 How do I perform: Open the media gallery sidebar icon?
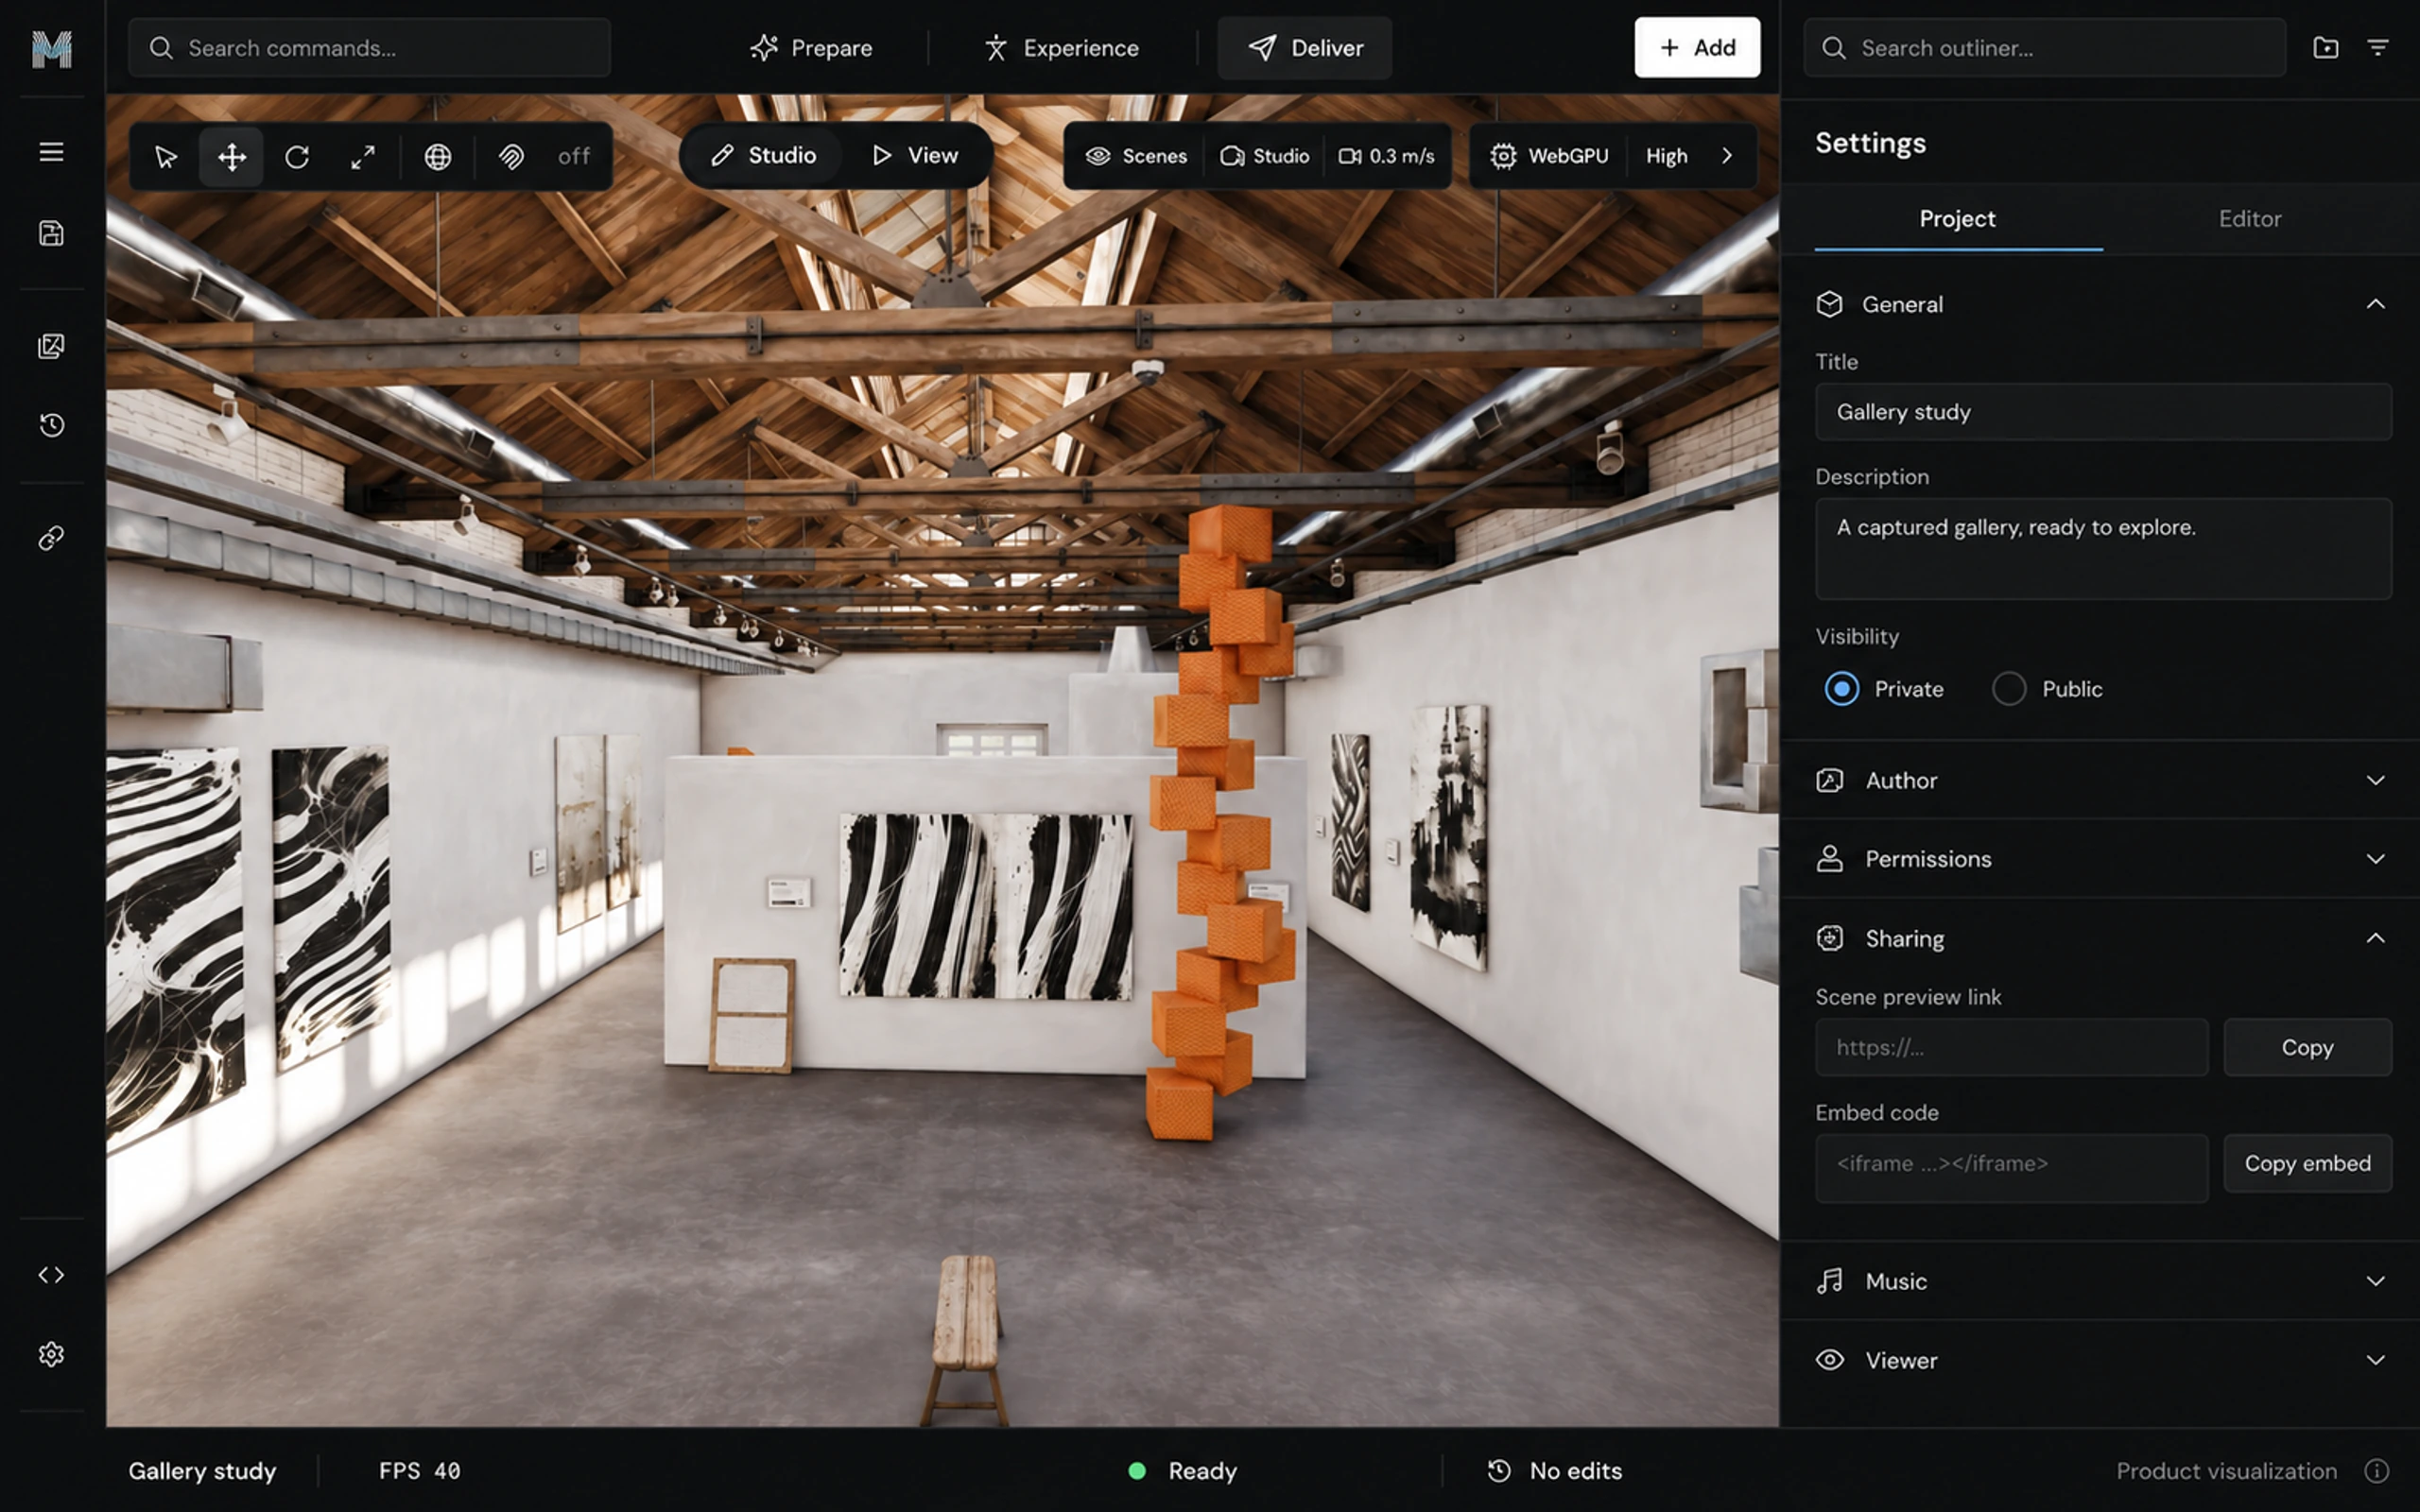[51, 346]
